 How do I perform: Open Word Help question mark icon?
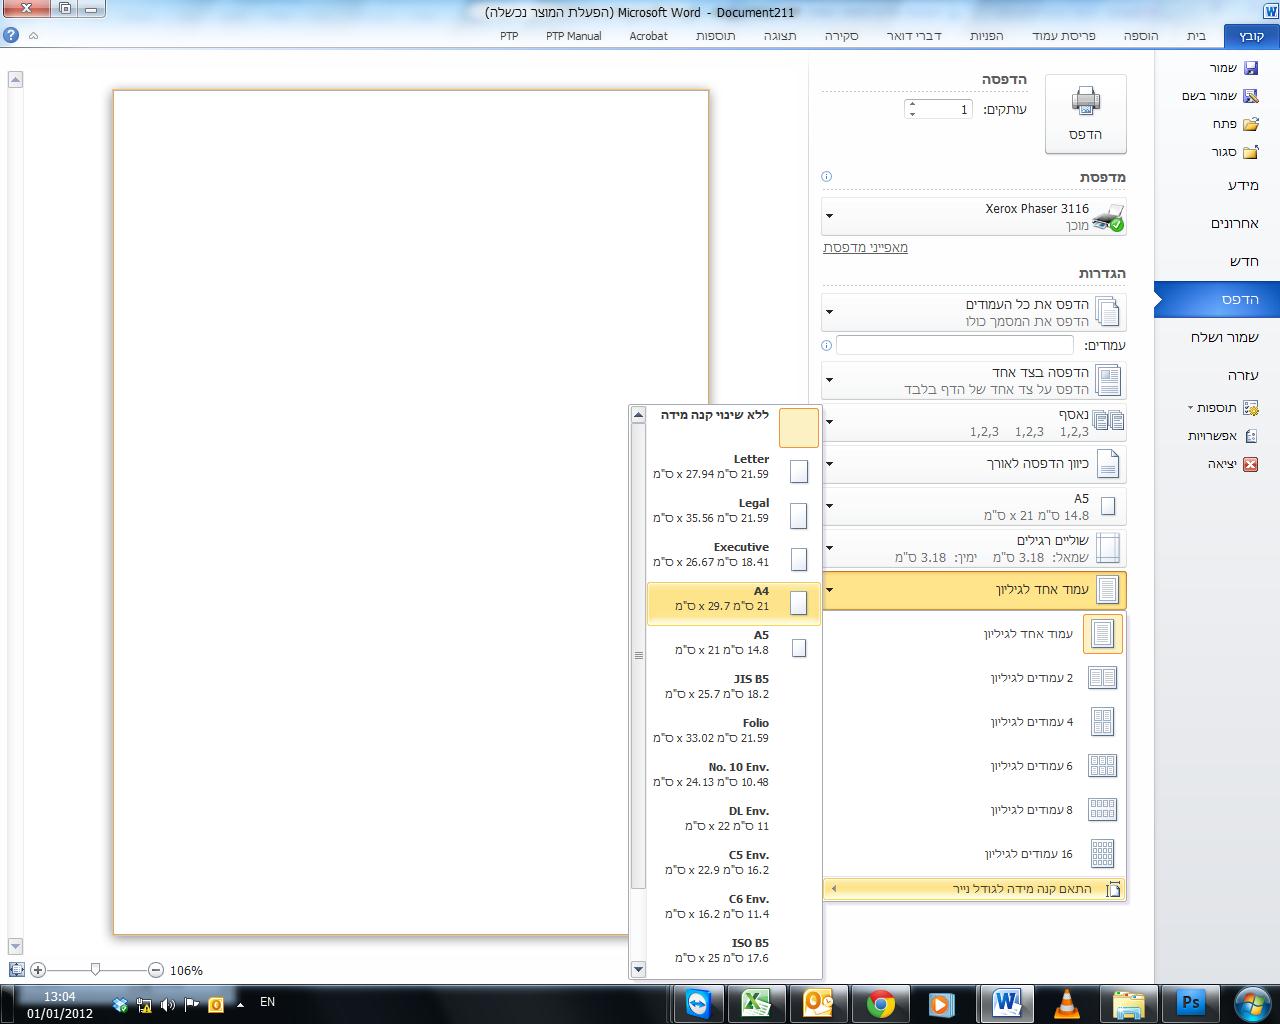tap(11, 35)
